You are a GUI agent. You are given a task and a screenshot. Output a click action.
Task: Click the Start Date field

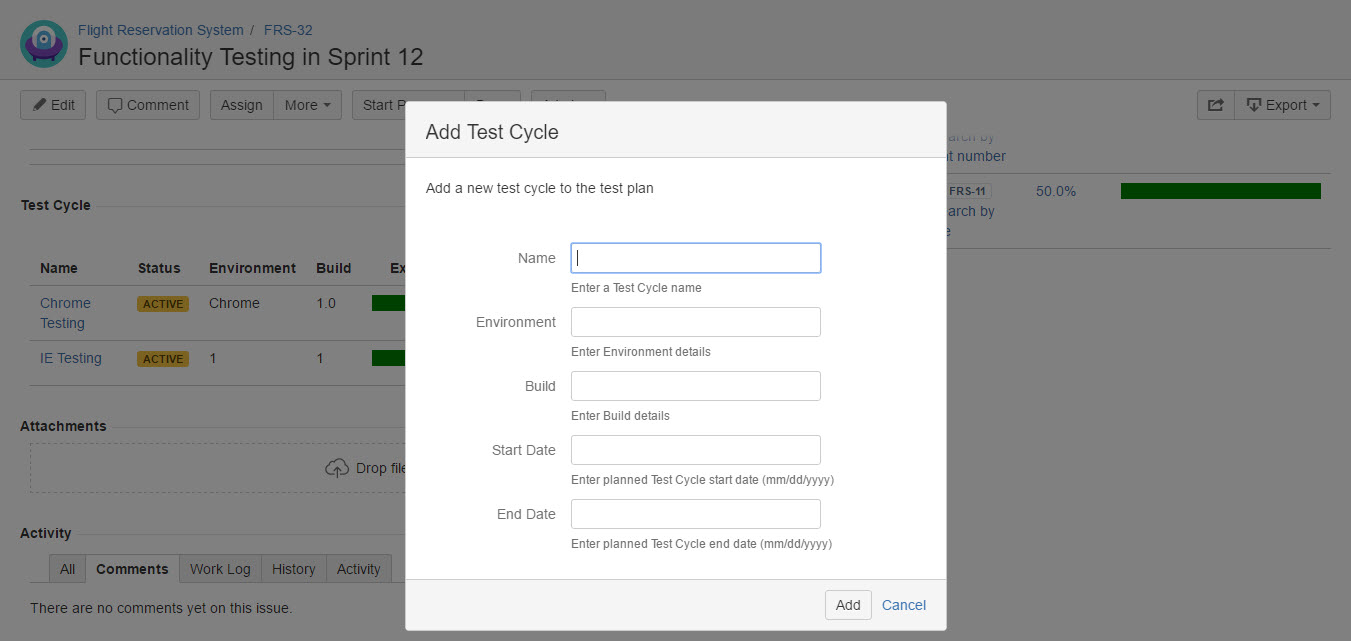click(x=695, y=450)
